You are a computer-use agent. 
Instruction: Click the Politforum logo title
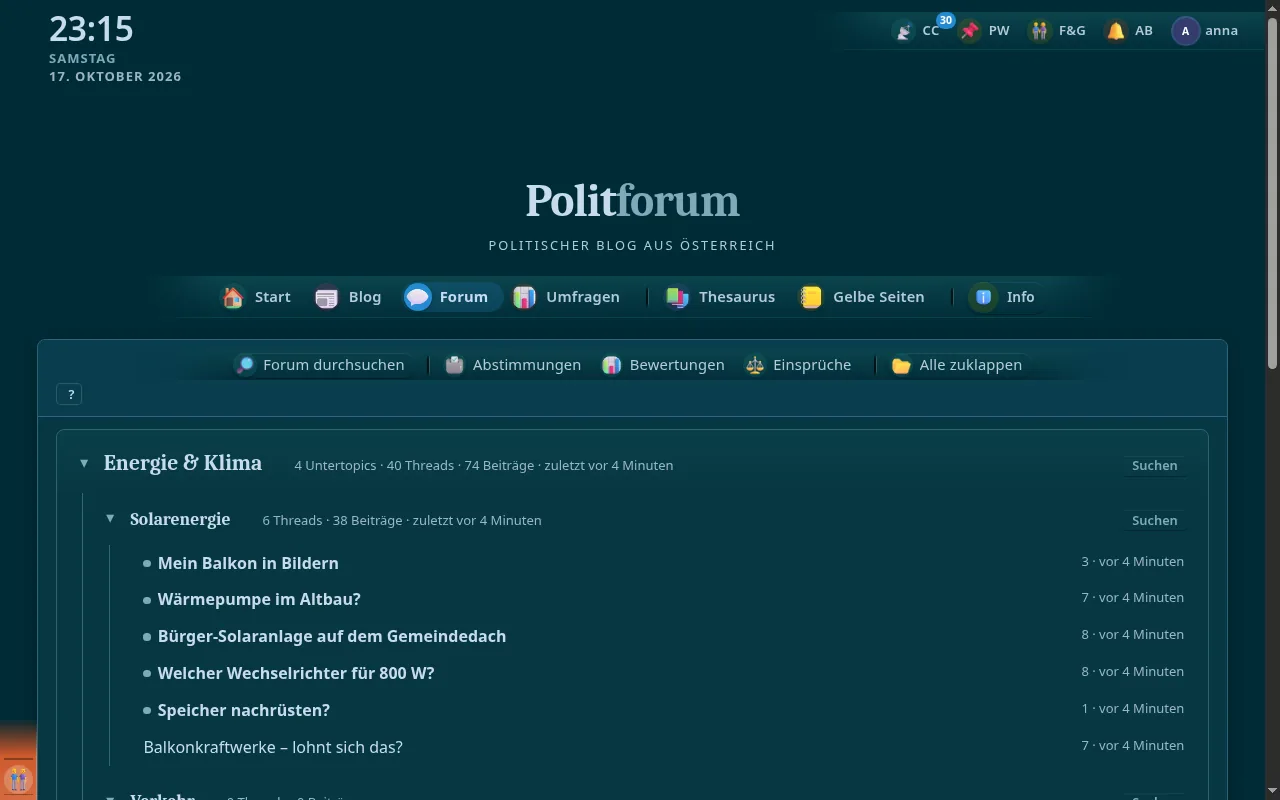(x=632, y=201)
